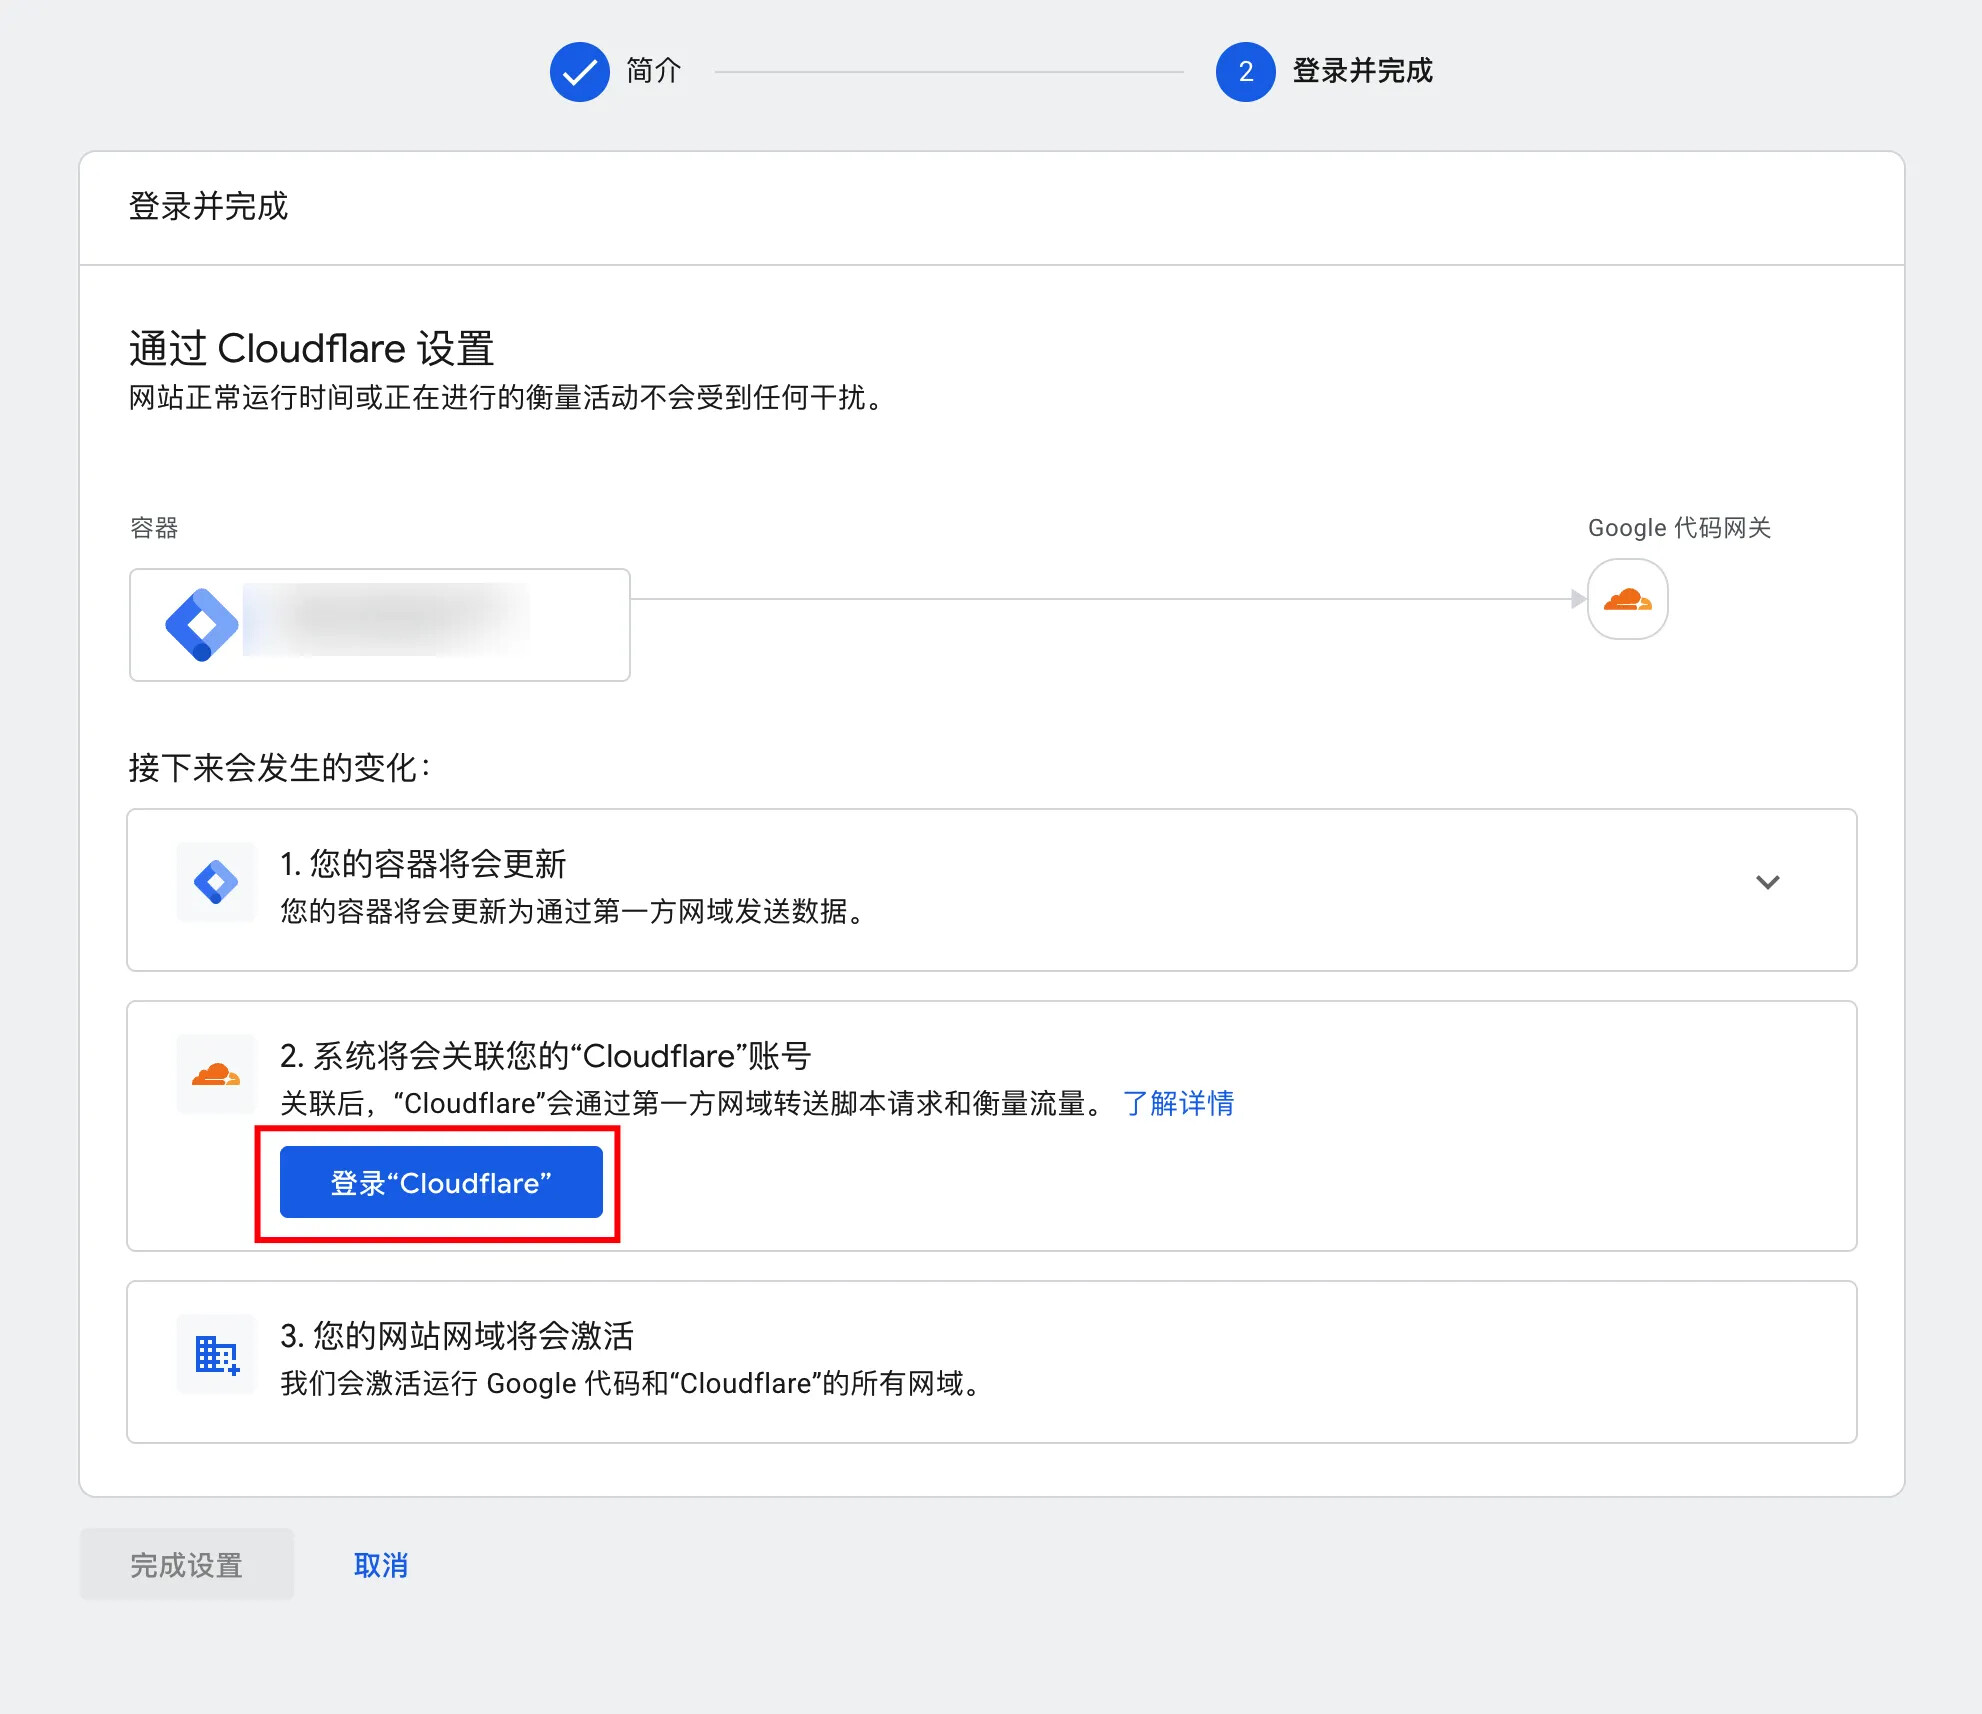Click the Tag Manager icon beside 您的容器将会更新
This screenshot has width=1982, height=1714.
pos(216,882)
